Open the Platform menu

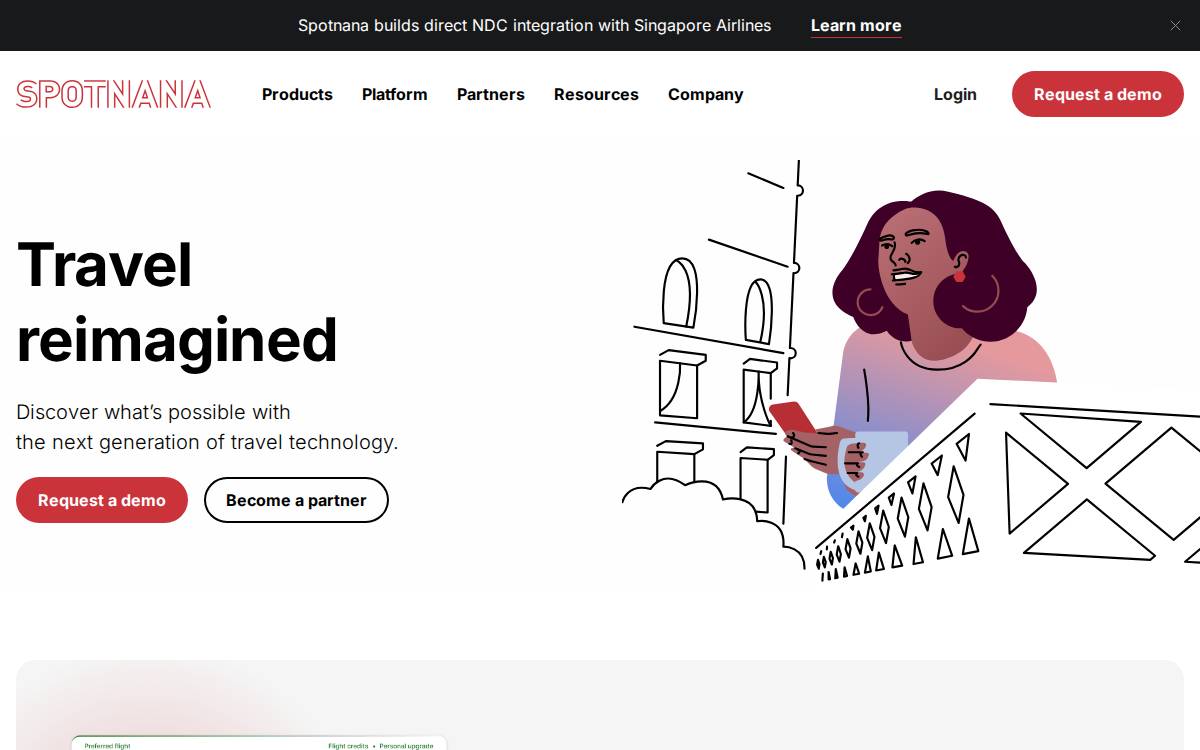point(394,94)
